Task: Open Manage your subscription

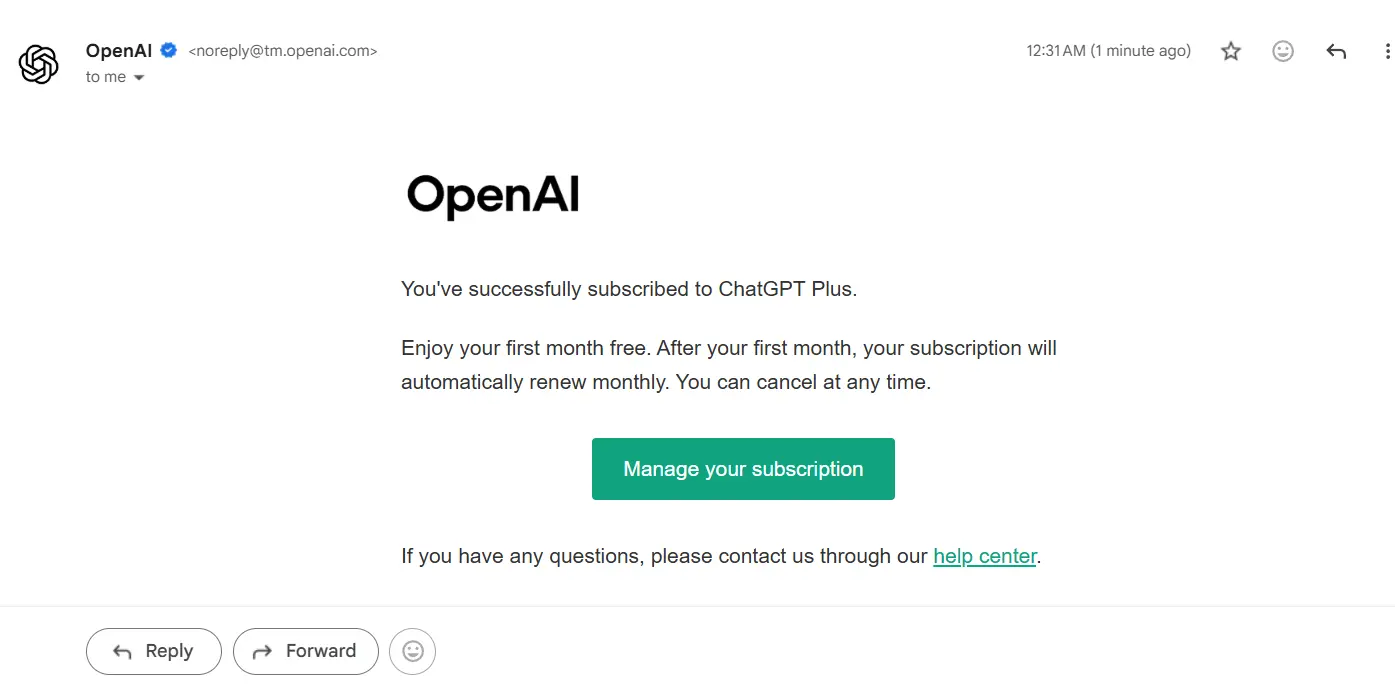Action: (x=743, y=469)
